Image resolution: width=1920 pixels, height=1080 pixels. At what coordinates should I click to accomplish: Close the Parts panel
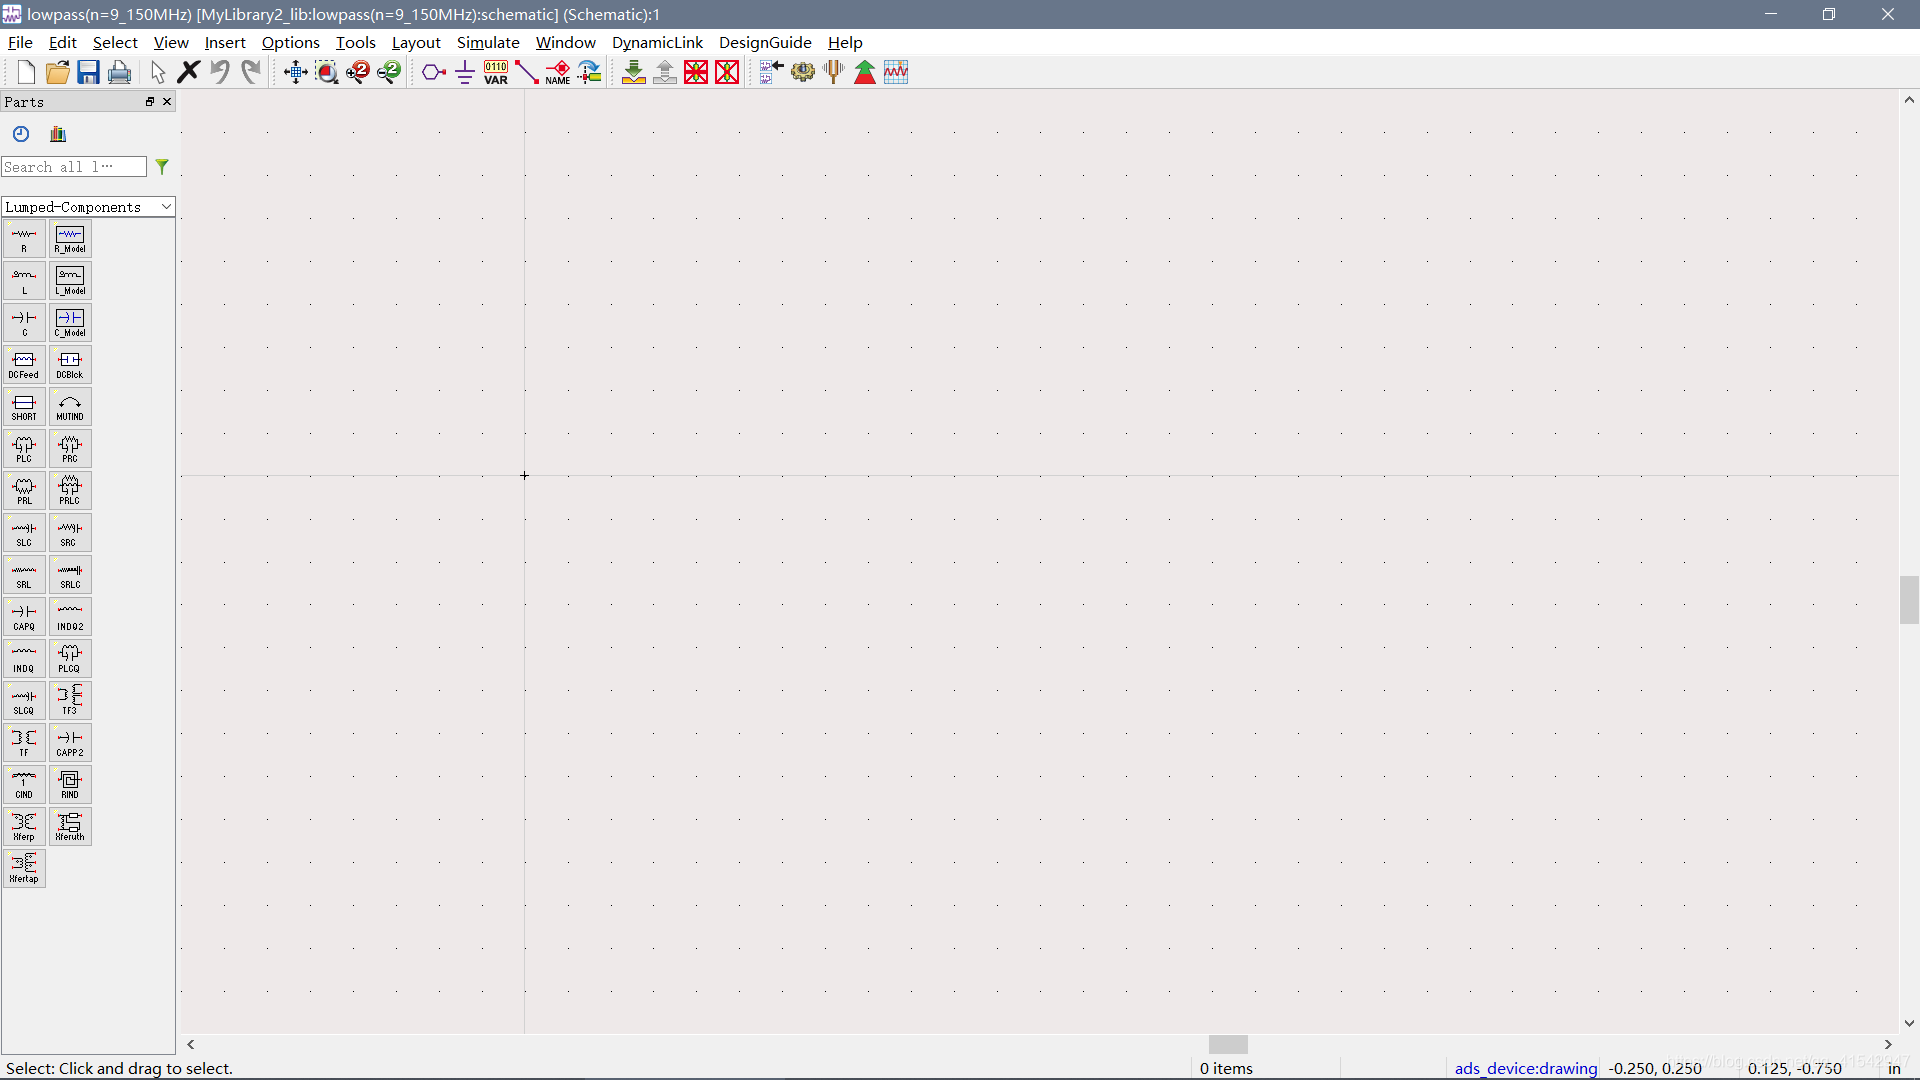coord(167,102)
